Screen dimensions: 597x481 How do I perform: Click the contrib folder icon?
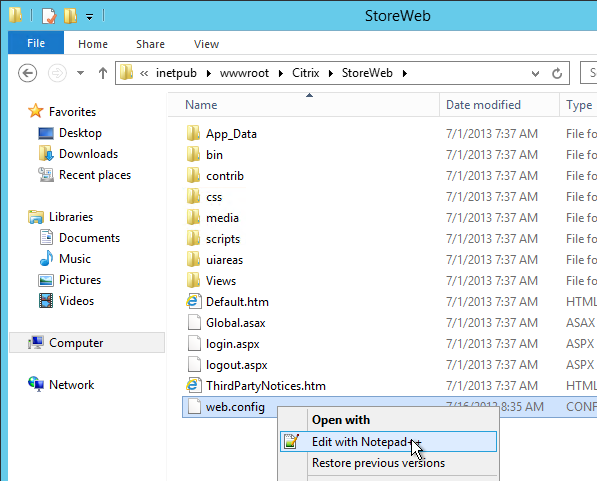(193, 175)
